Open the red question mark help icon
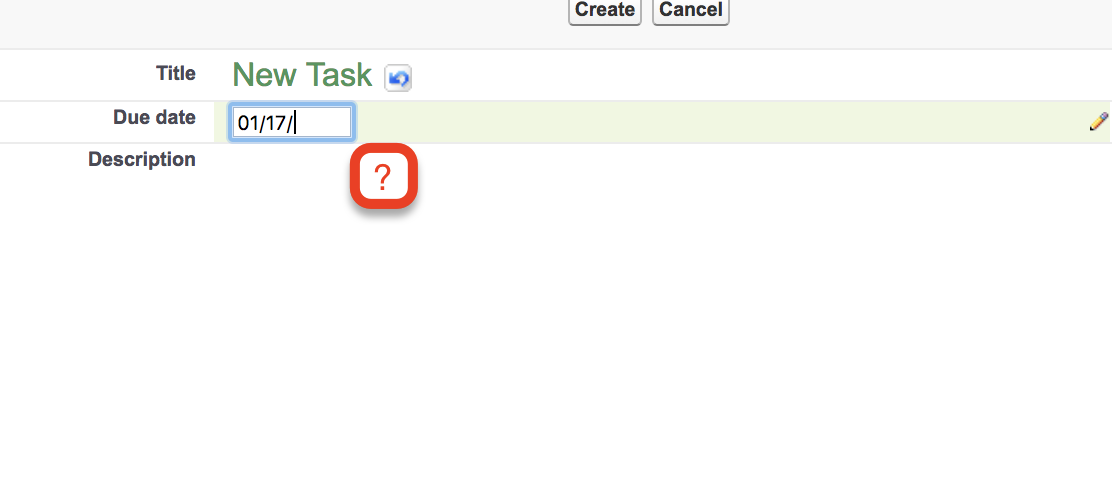This screenshot has width=1112, height=480. (383, 178)
